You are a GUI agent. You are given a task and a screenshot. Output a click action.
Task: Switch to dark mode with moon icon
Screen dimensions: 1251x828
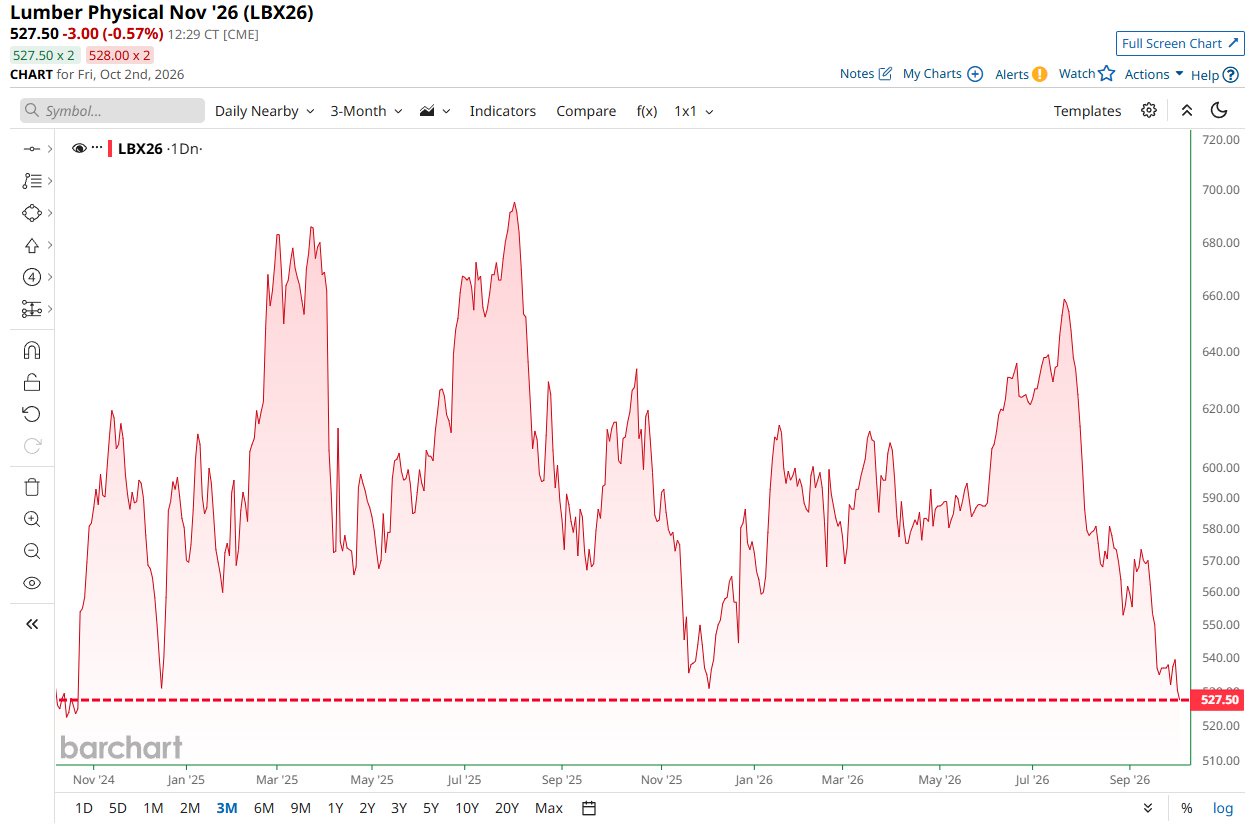click(x=1218, y=110)
